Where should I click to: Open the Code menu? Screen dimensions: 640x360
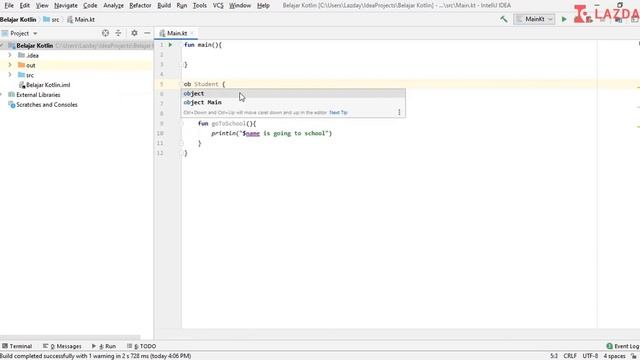pyautogui.click(x=90, y=5)
